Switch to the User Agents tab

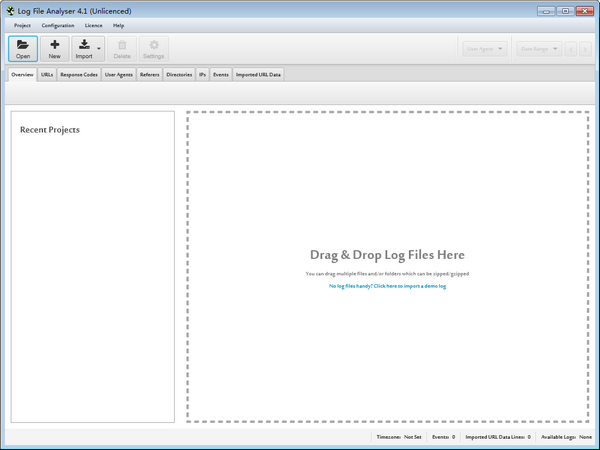pos(119,75)
